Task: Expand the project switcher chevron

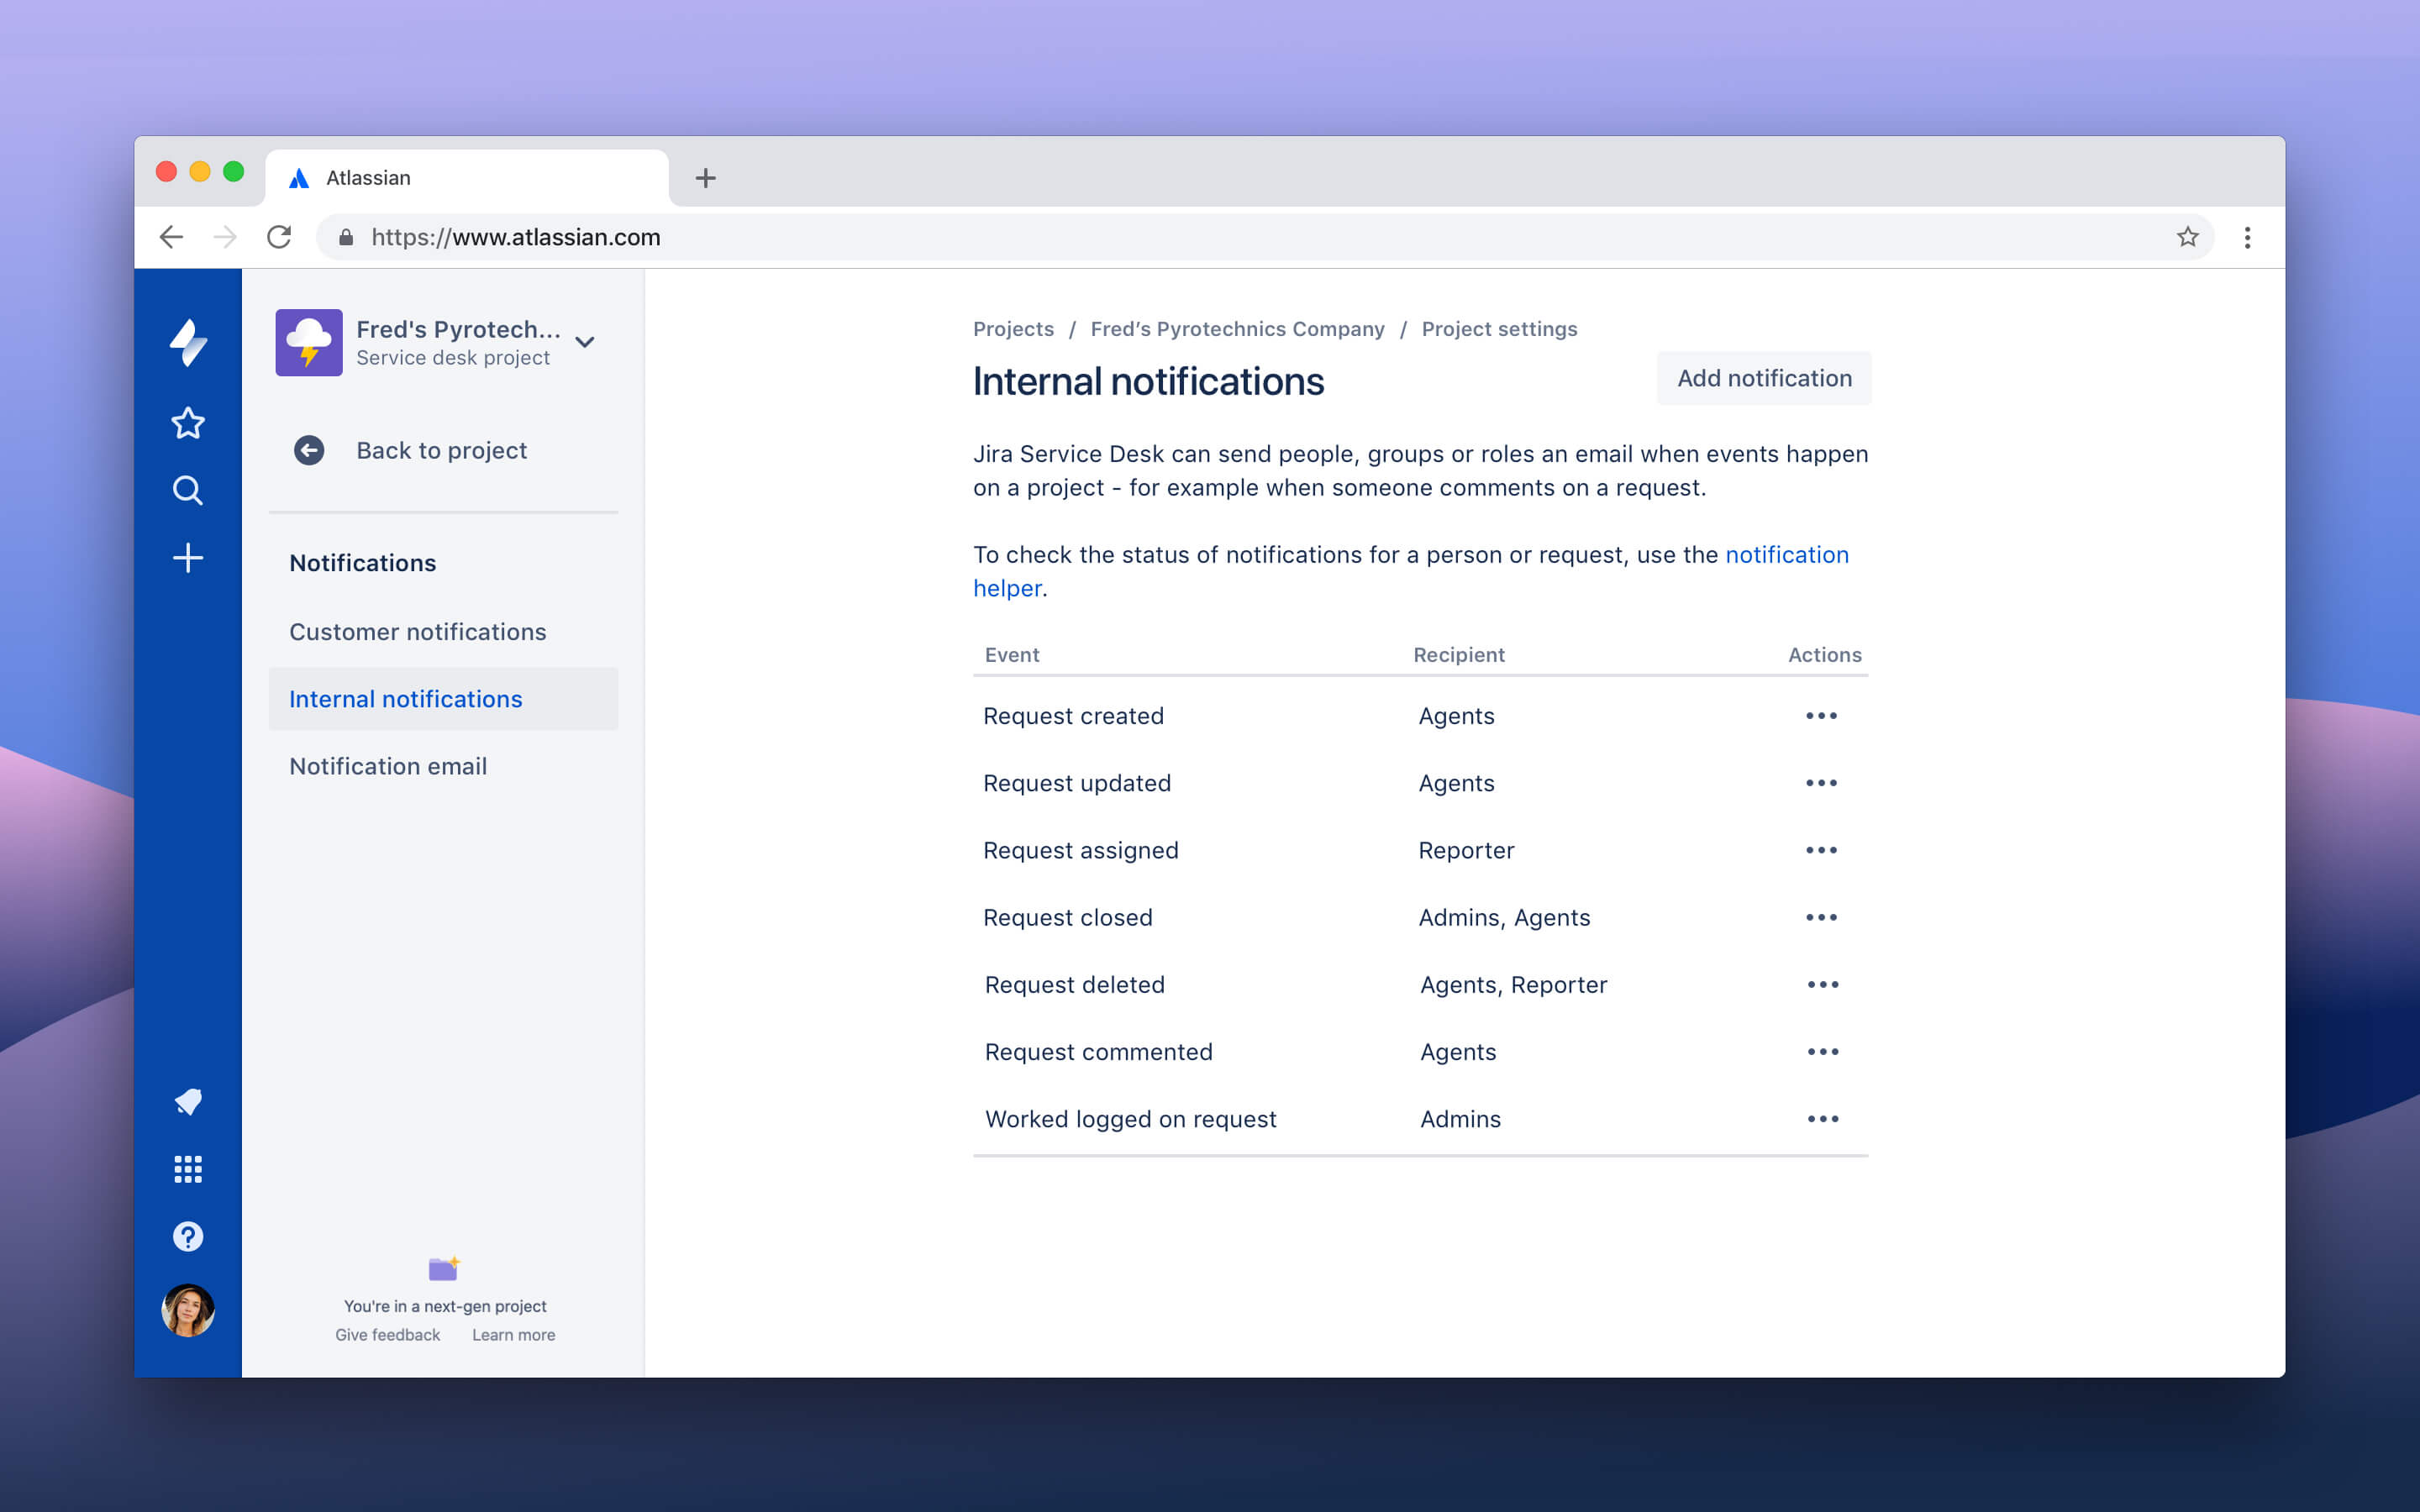Action: tap(585, 342)
